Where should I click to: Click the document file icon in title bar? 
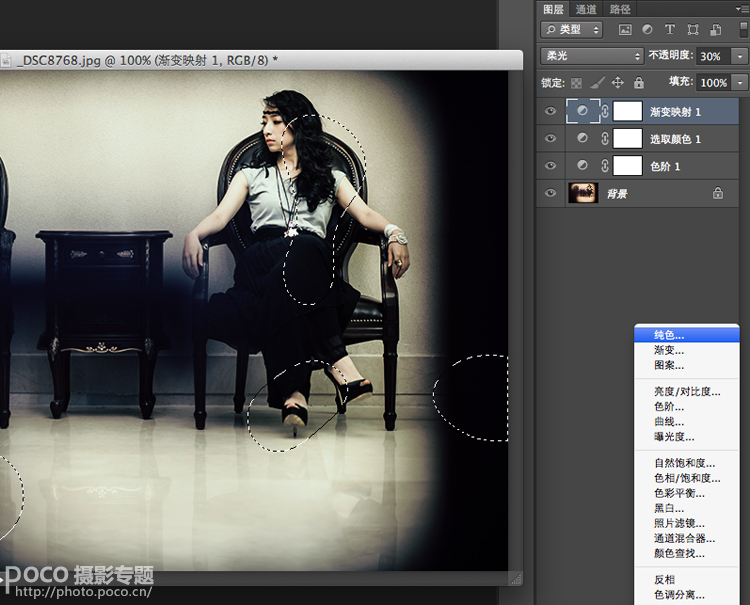pyautogui.click(x=6, y=60)
